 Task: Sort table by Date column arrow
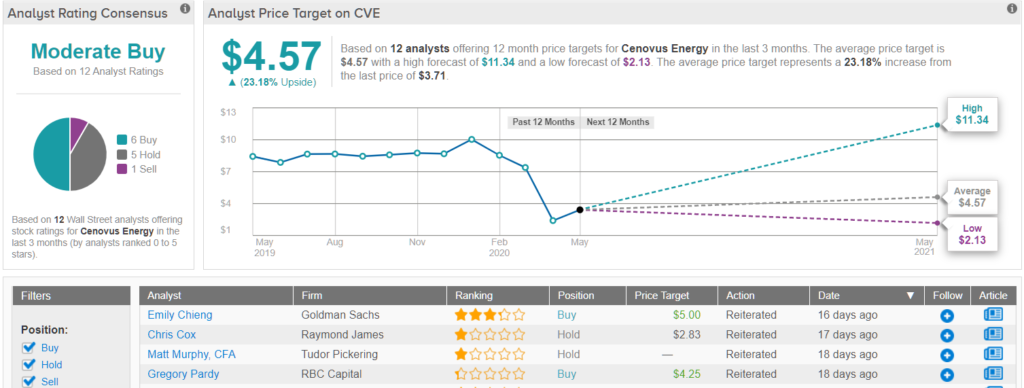tap(910, 296)
